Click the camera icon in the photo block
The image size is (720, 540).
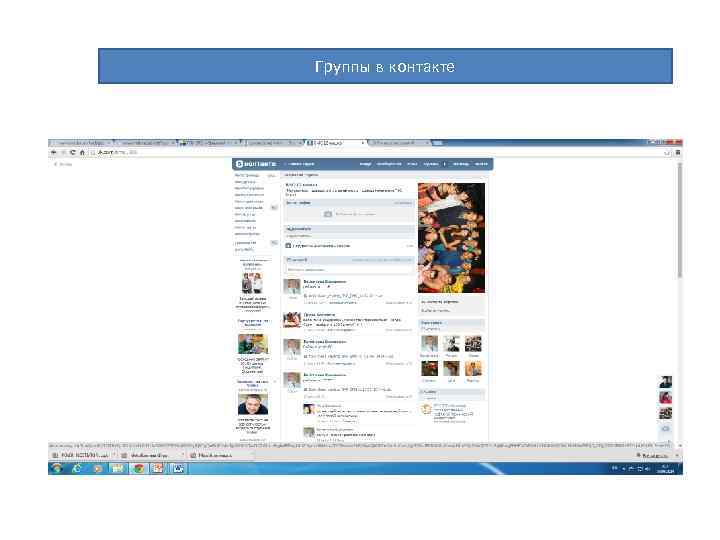coord(328,214)
